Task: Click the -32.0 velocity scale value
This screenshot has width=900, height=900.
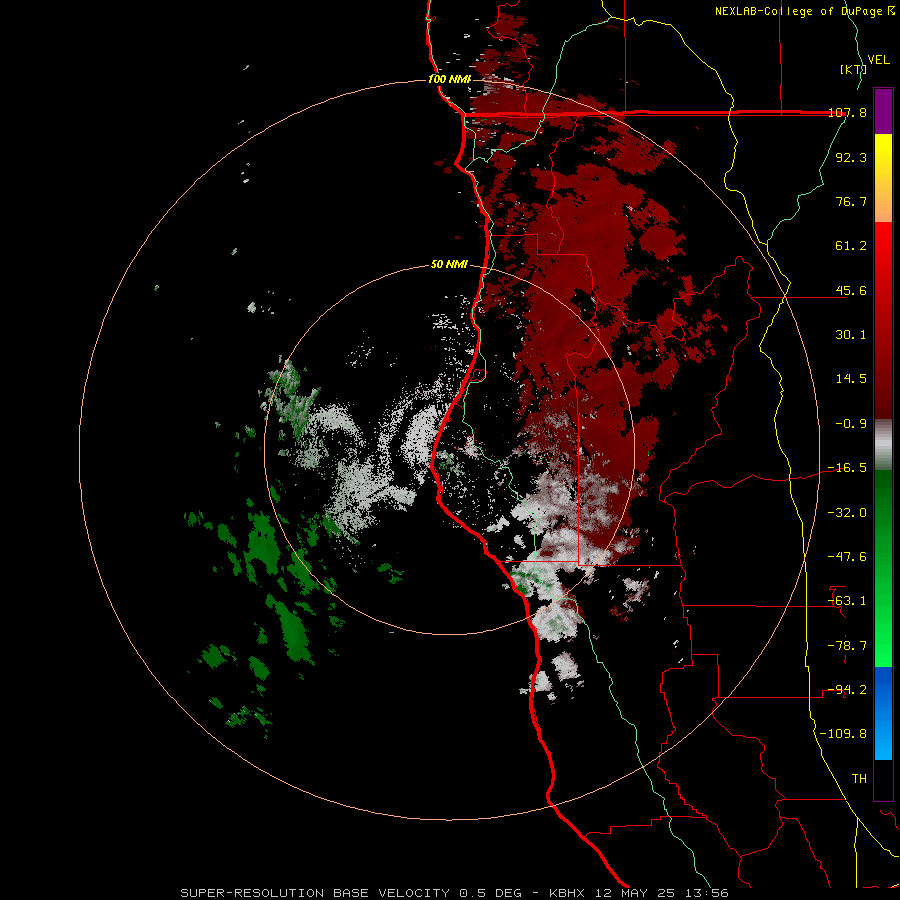Action: (x=847, y=513)
